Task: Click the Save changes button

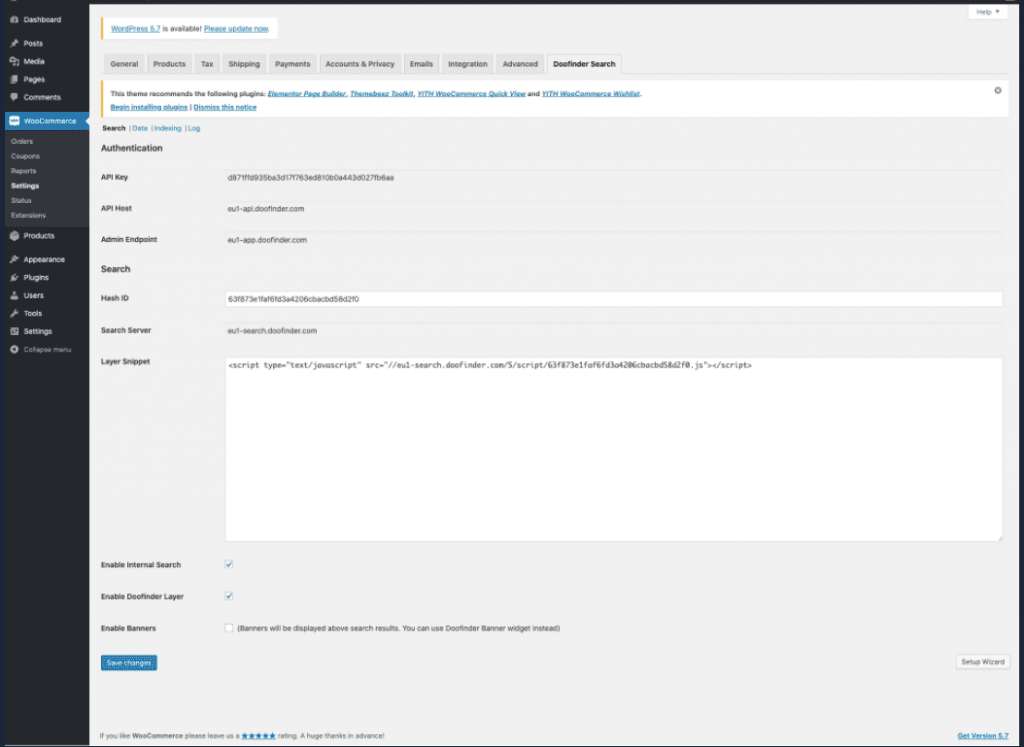Action: coord(129,662)
